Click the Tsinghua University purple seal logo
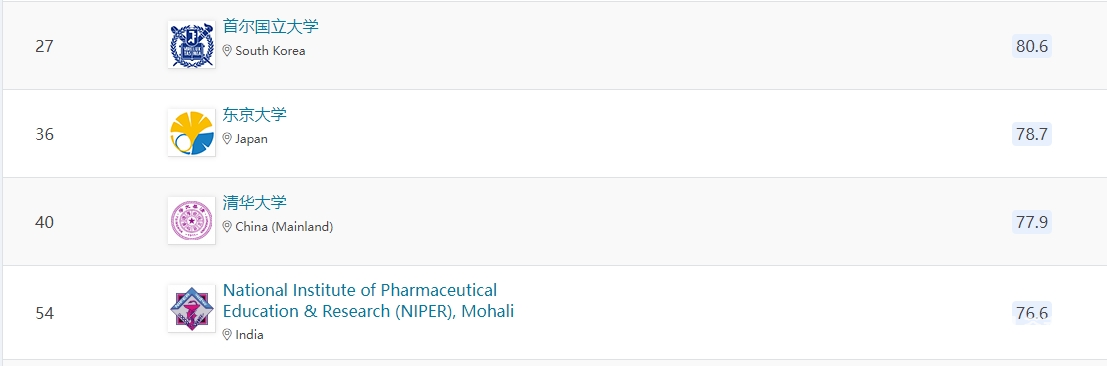Image resolution: width=1107 pixels, height=366 pixels. coord(191,220)
